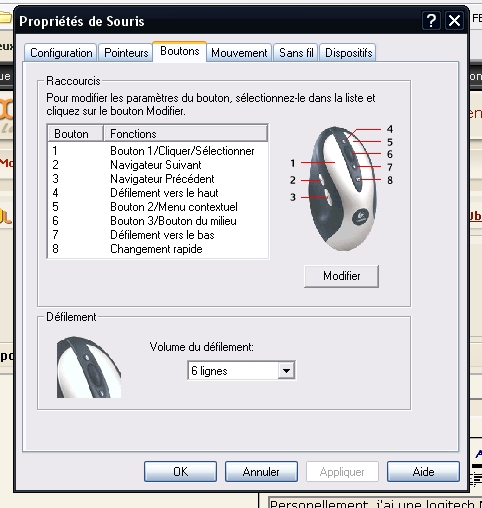Viewport: 482px width, 508px height.
Task: Open the Mouvement tab
Action: pos(239,53)
